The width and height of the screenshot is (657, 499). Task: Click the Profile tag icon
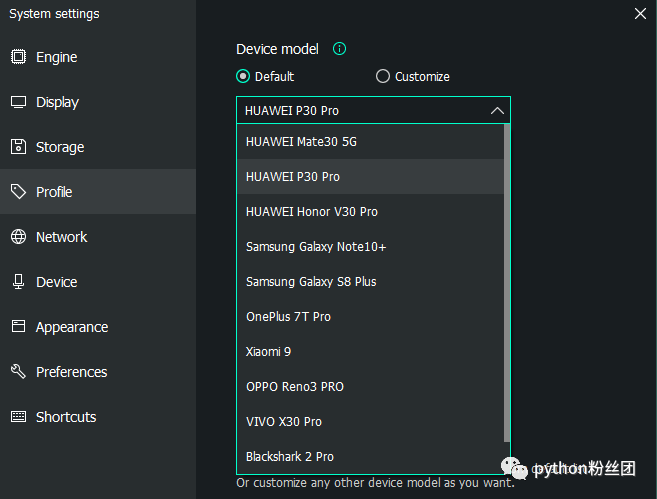(18, 192)
